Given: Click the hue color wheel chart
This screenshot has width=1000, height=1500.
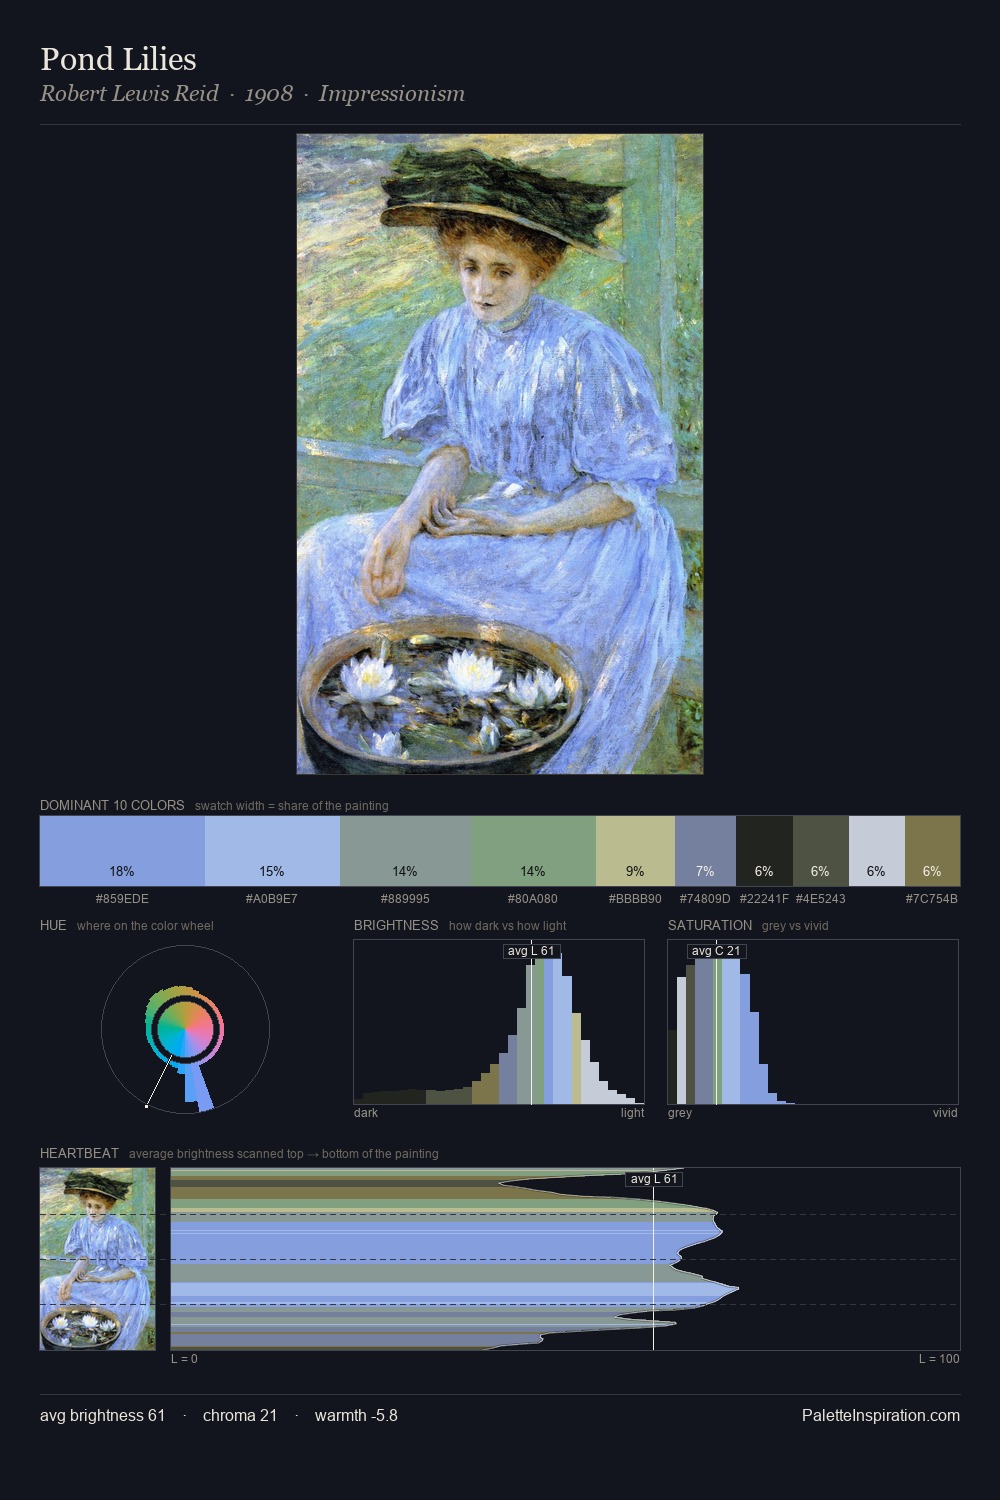Looking at the screenshot, I should (x=185, y=1029).
